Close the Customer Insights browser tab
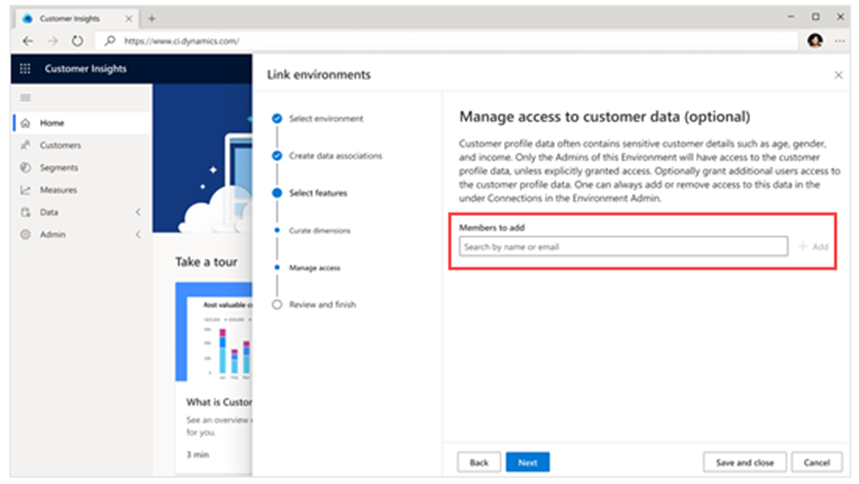859x484 pixels. [129, 19]
